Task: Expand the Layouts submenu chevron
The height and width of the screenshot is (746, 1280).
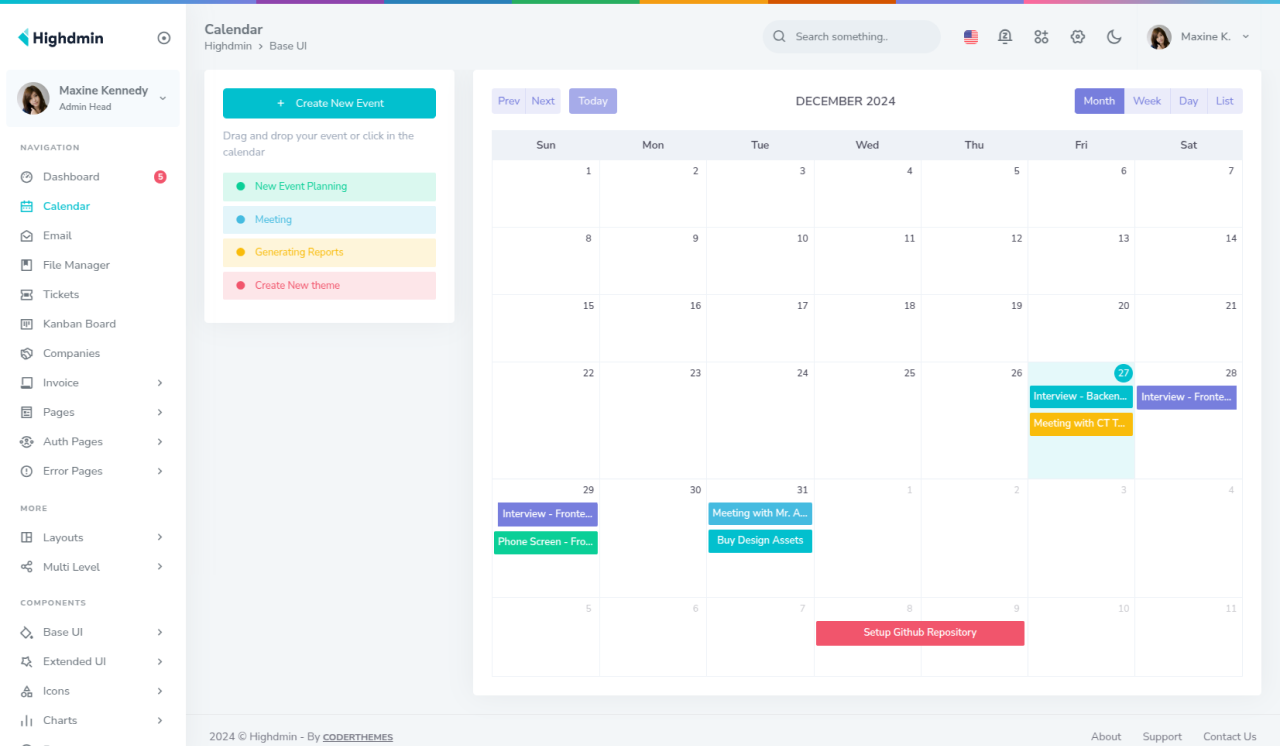Action: pos(160,538)
